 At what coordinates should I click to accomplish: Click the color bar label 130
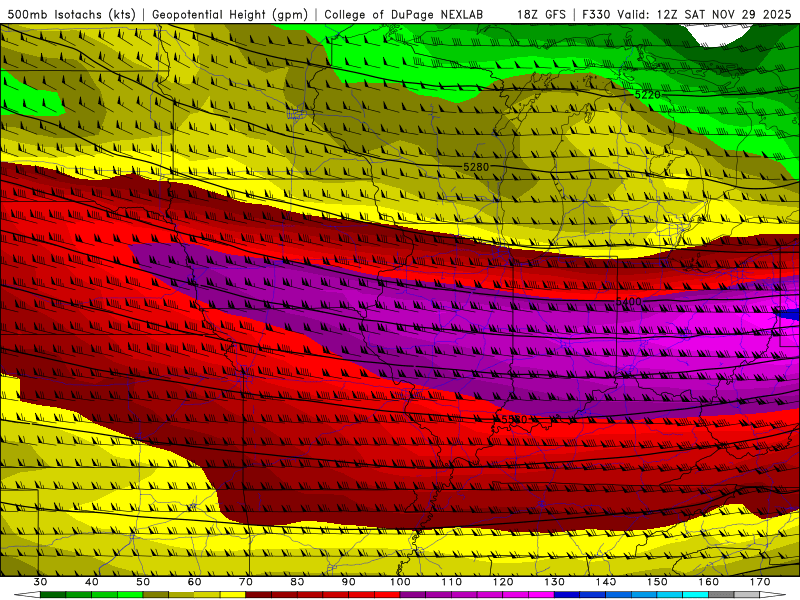554,582
